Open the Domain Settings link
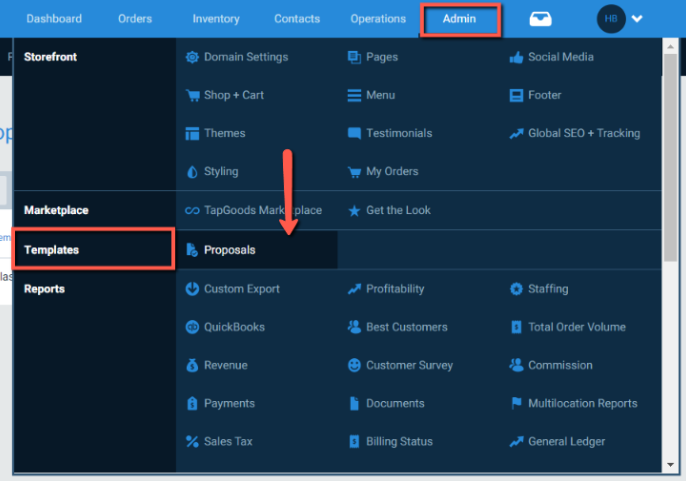 point(246,57)
